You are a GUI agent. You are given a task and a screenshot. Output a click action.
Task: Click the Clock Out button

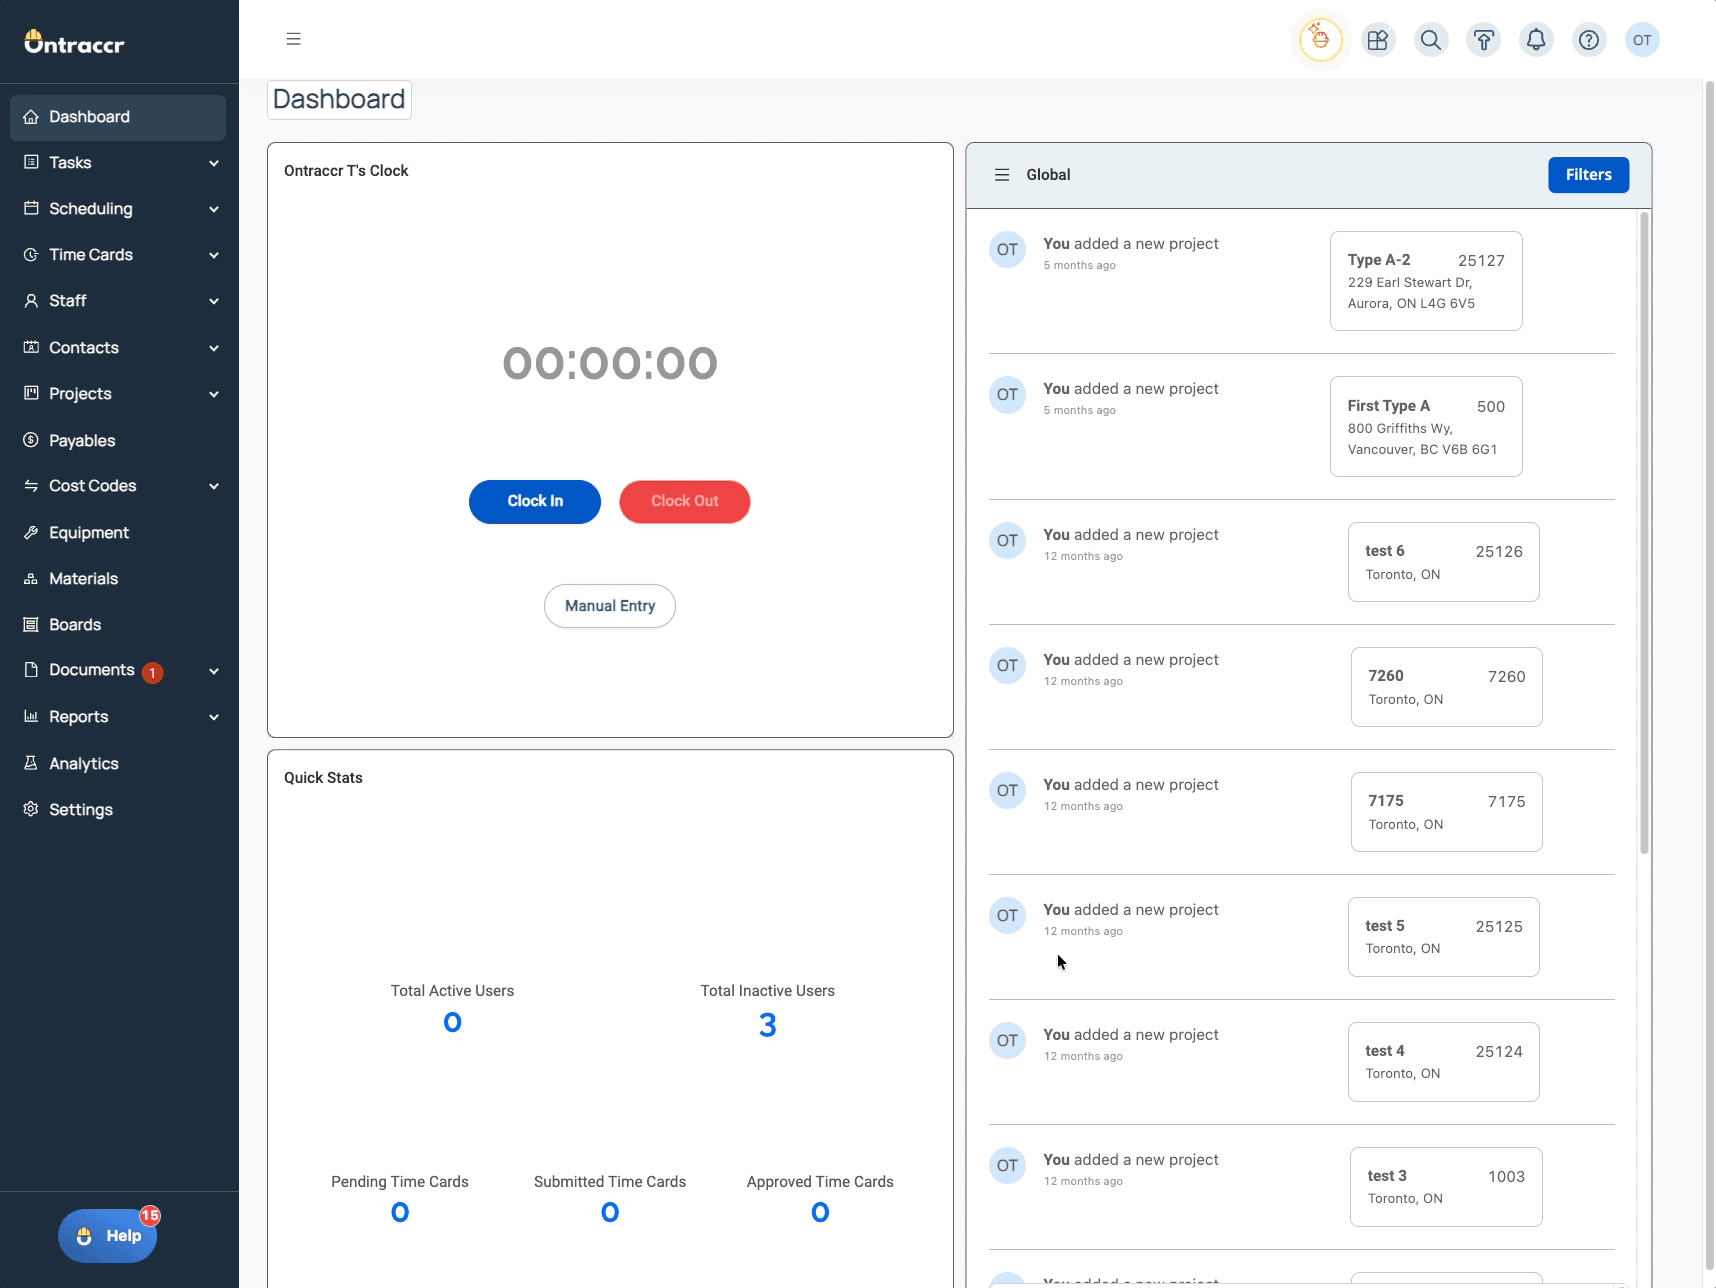[x=685, y=501]
